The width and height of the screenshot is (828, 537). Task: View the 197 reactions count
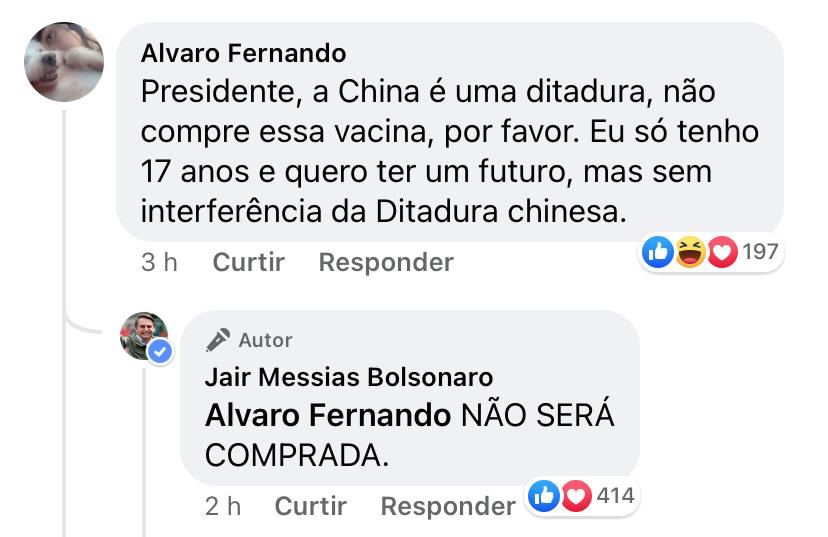[760, 252]
